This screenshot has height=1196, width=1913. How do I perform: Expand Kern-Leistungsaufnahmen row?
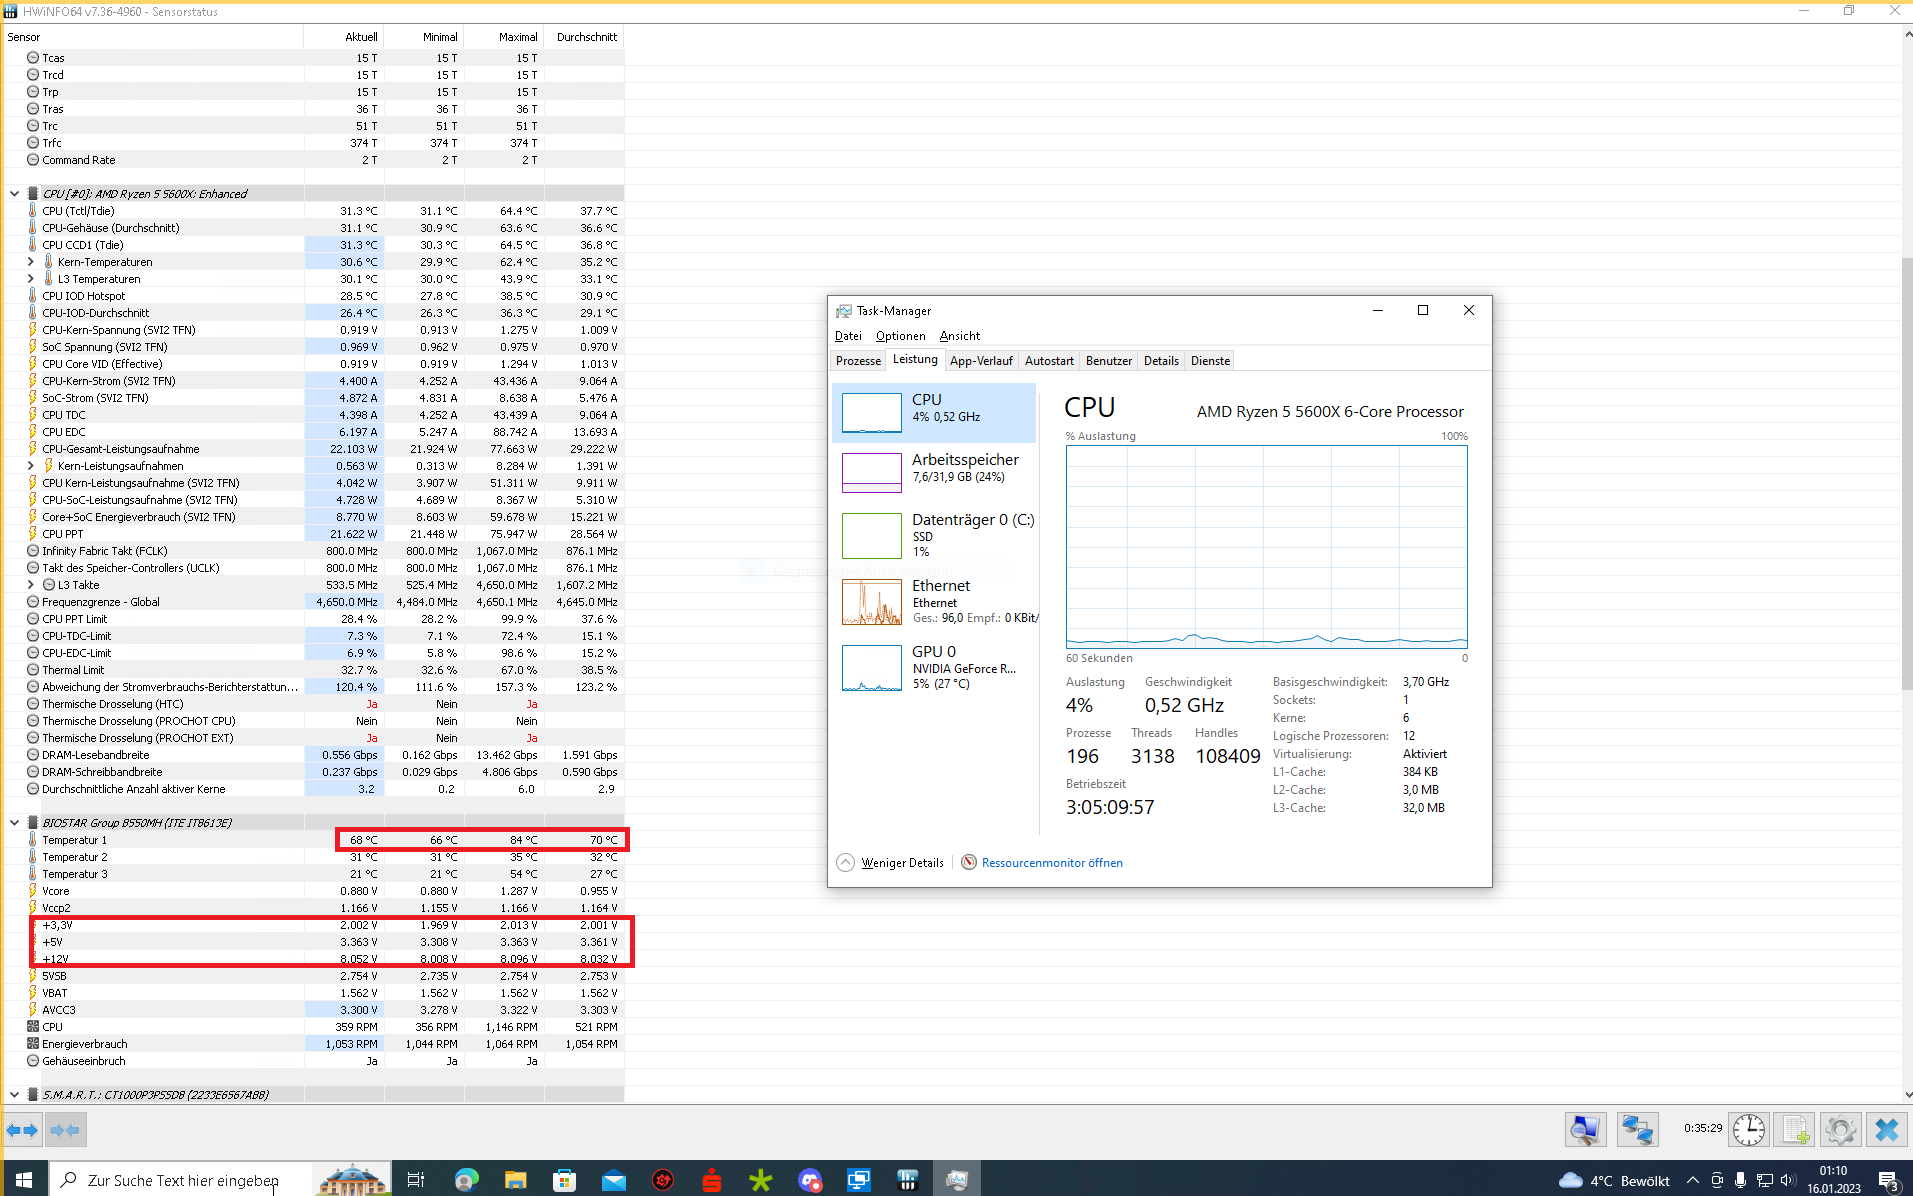coord(30,466)
